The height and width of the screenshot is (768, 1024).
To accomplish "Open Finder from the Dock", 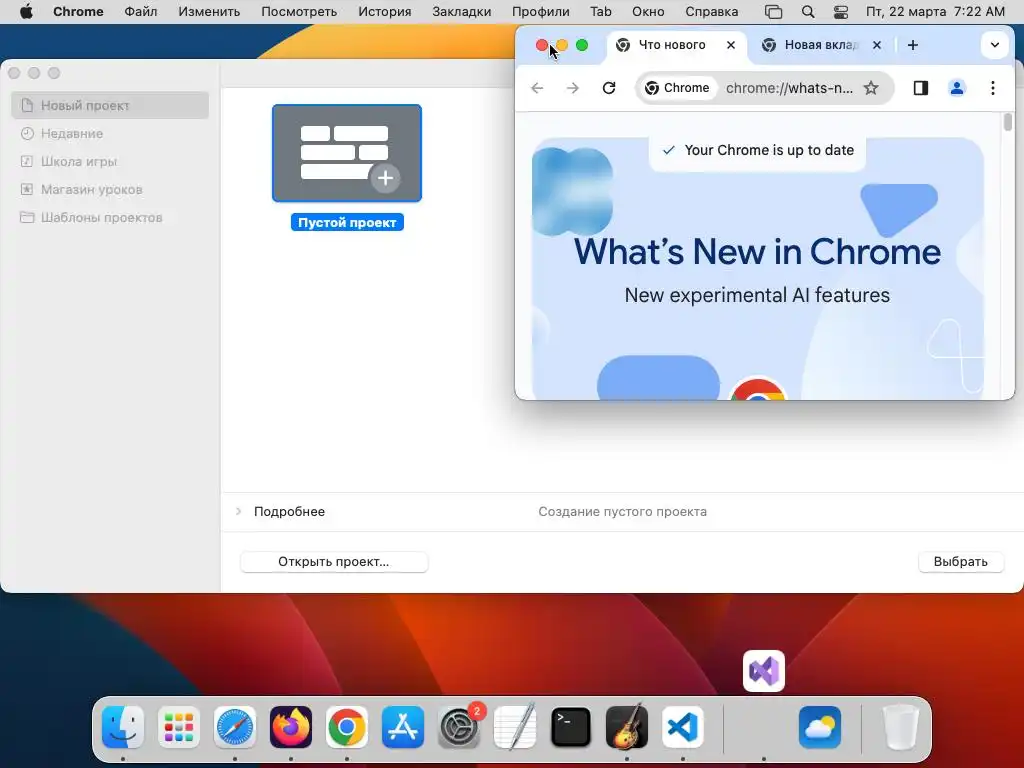I will pyautogui.click(x=123, y=727).
